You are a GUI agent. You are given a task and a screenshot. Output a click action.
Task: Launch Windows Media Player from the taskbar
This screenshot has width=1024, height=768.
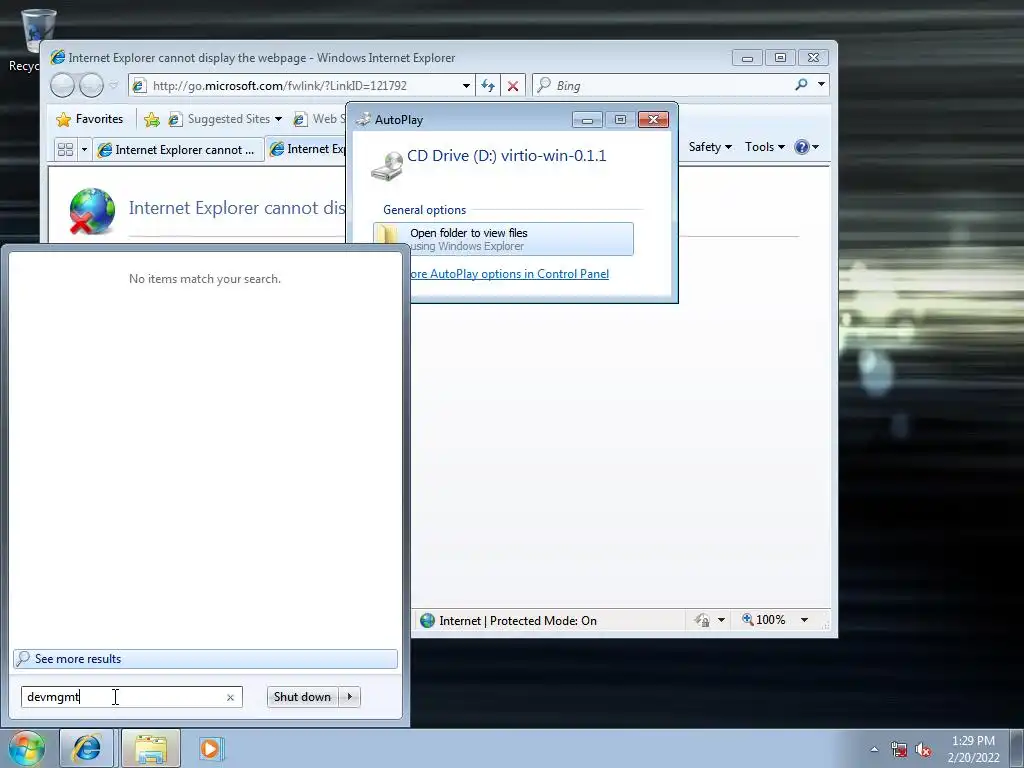(x=211, y=748)
